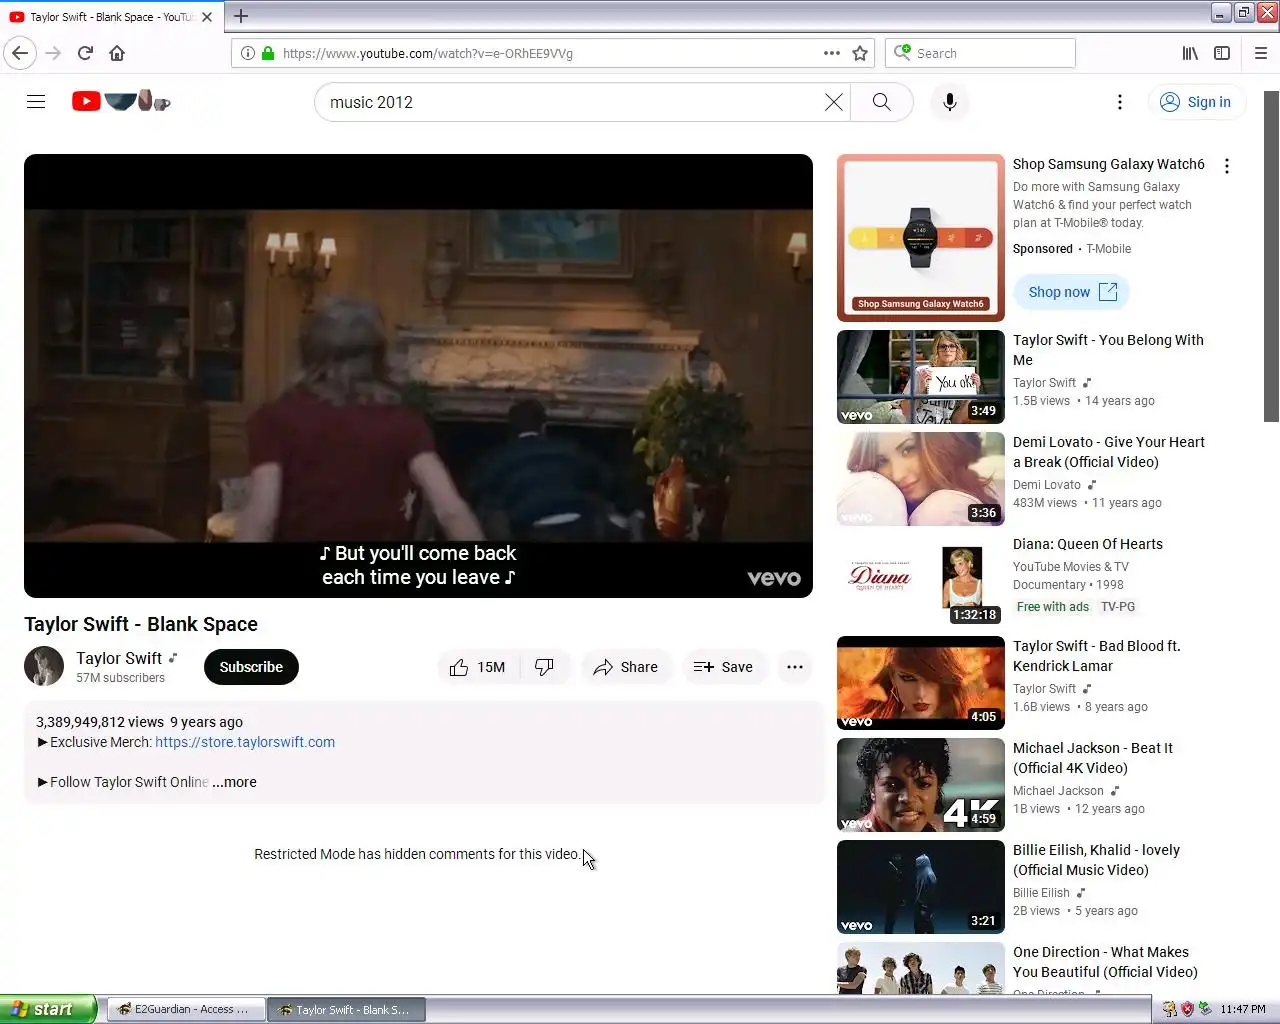Open YouTube settings three-dot menu
This screenshot has height=1024, width=1280.
pos(1120,102)
